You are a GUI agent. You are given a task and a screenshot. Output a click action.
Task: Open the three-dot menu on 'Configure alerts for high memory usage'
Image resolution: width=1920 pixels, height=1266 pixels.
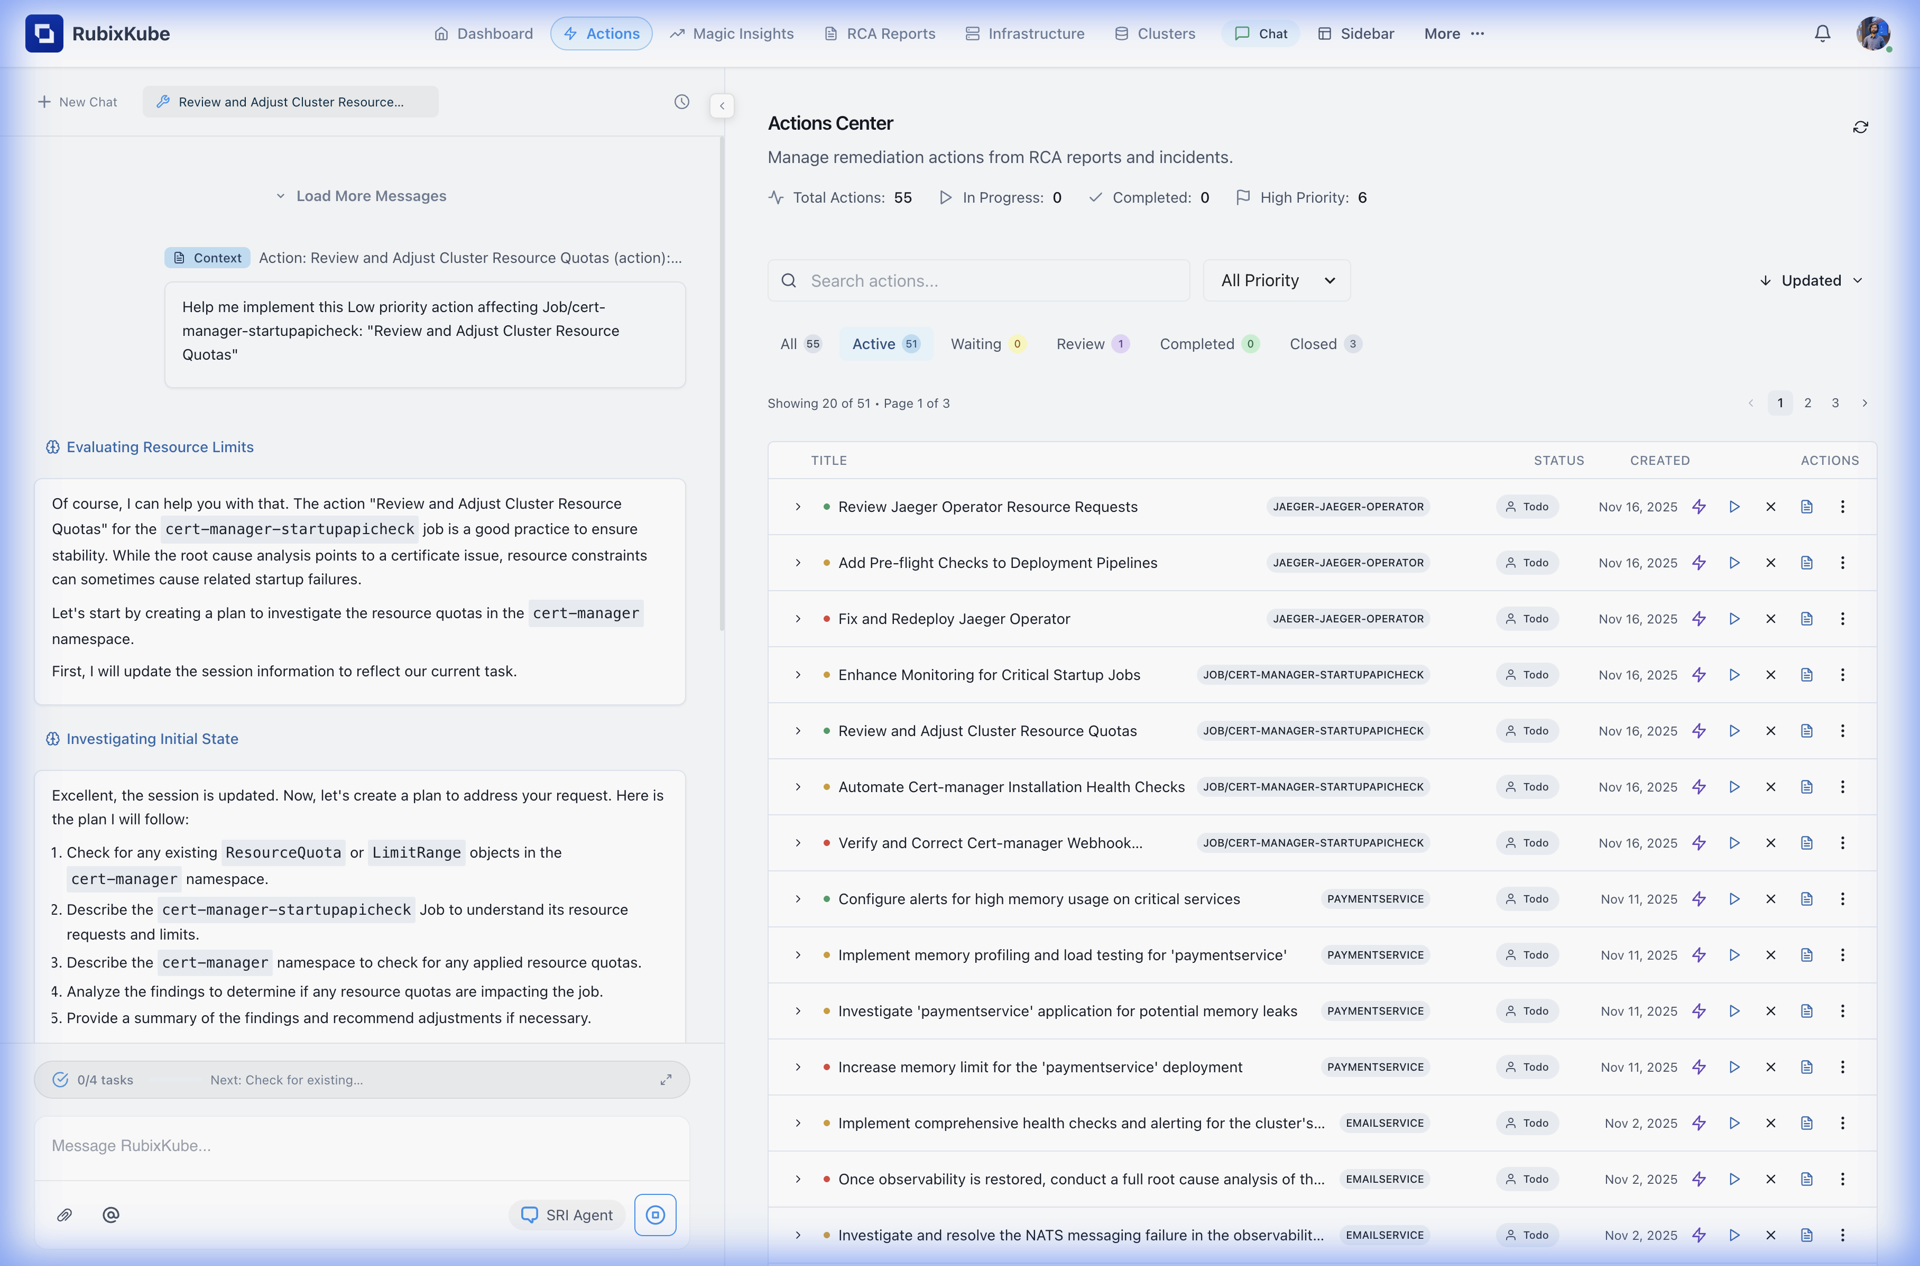point(1843,899)
